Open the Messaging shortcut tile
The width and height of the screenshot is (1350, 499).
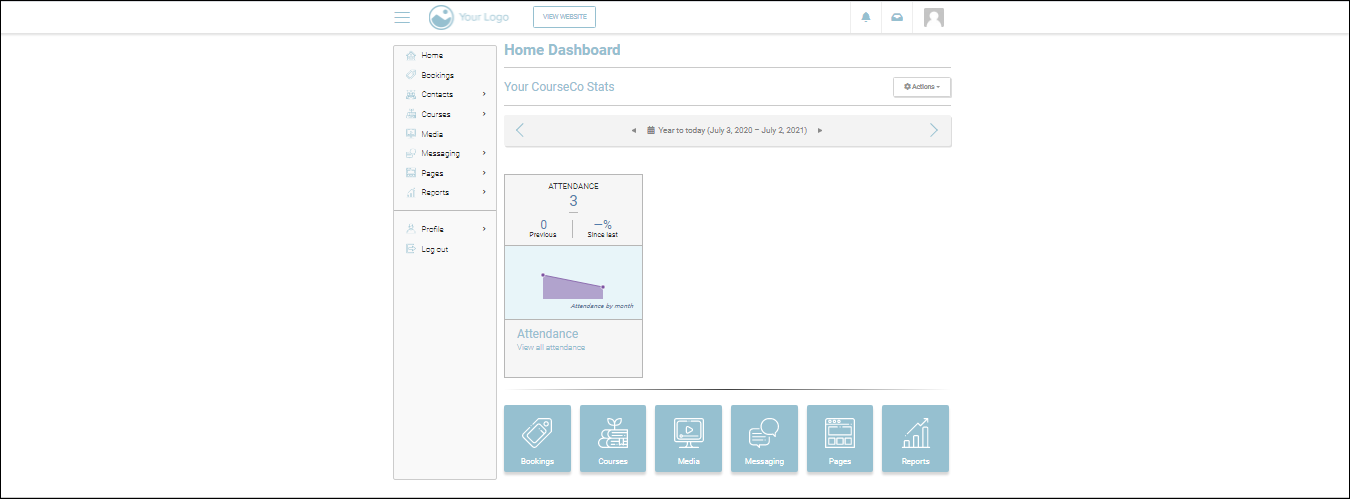[764, 438]
